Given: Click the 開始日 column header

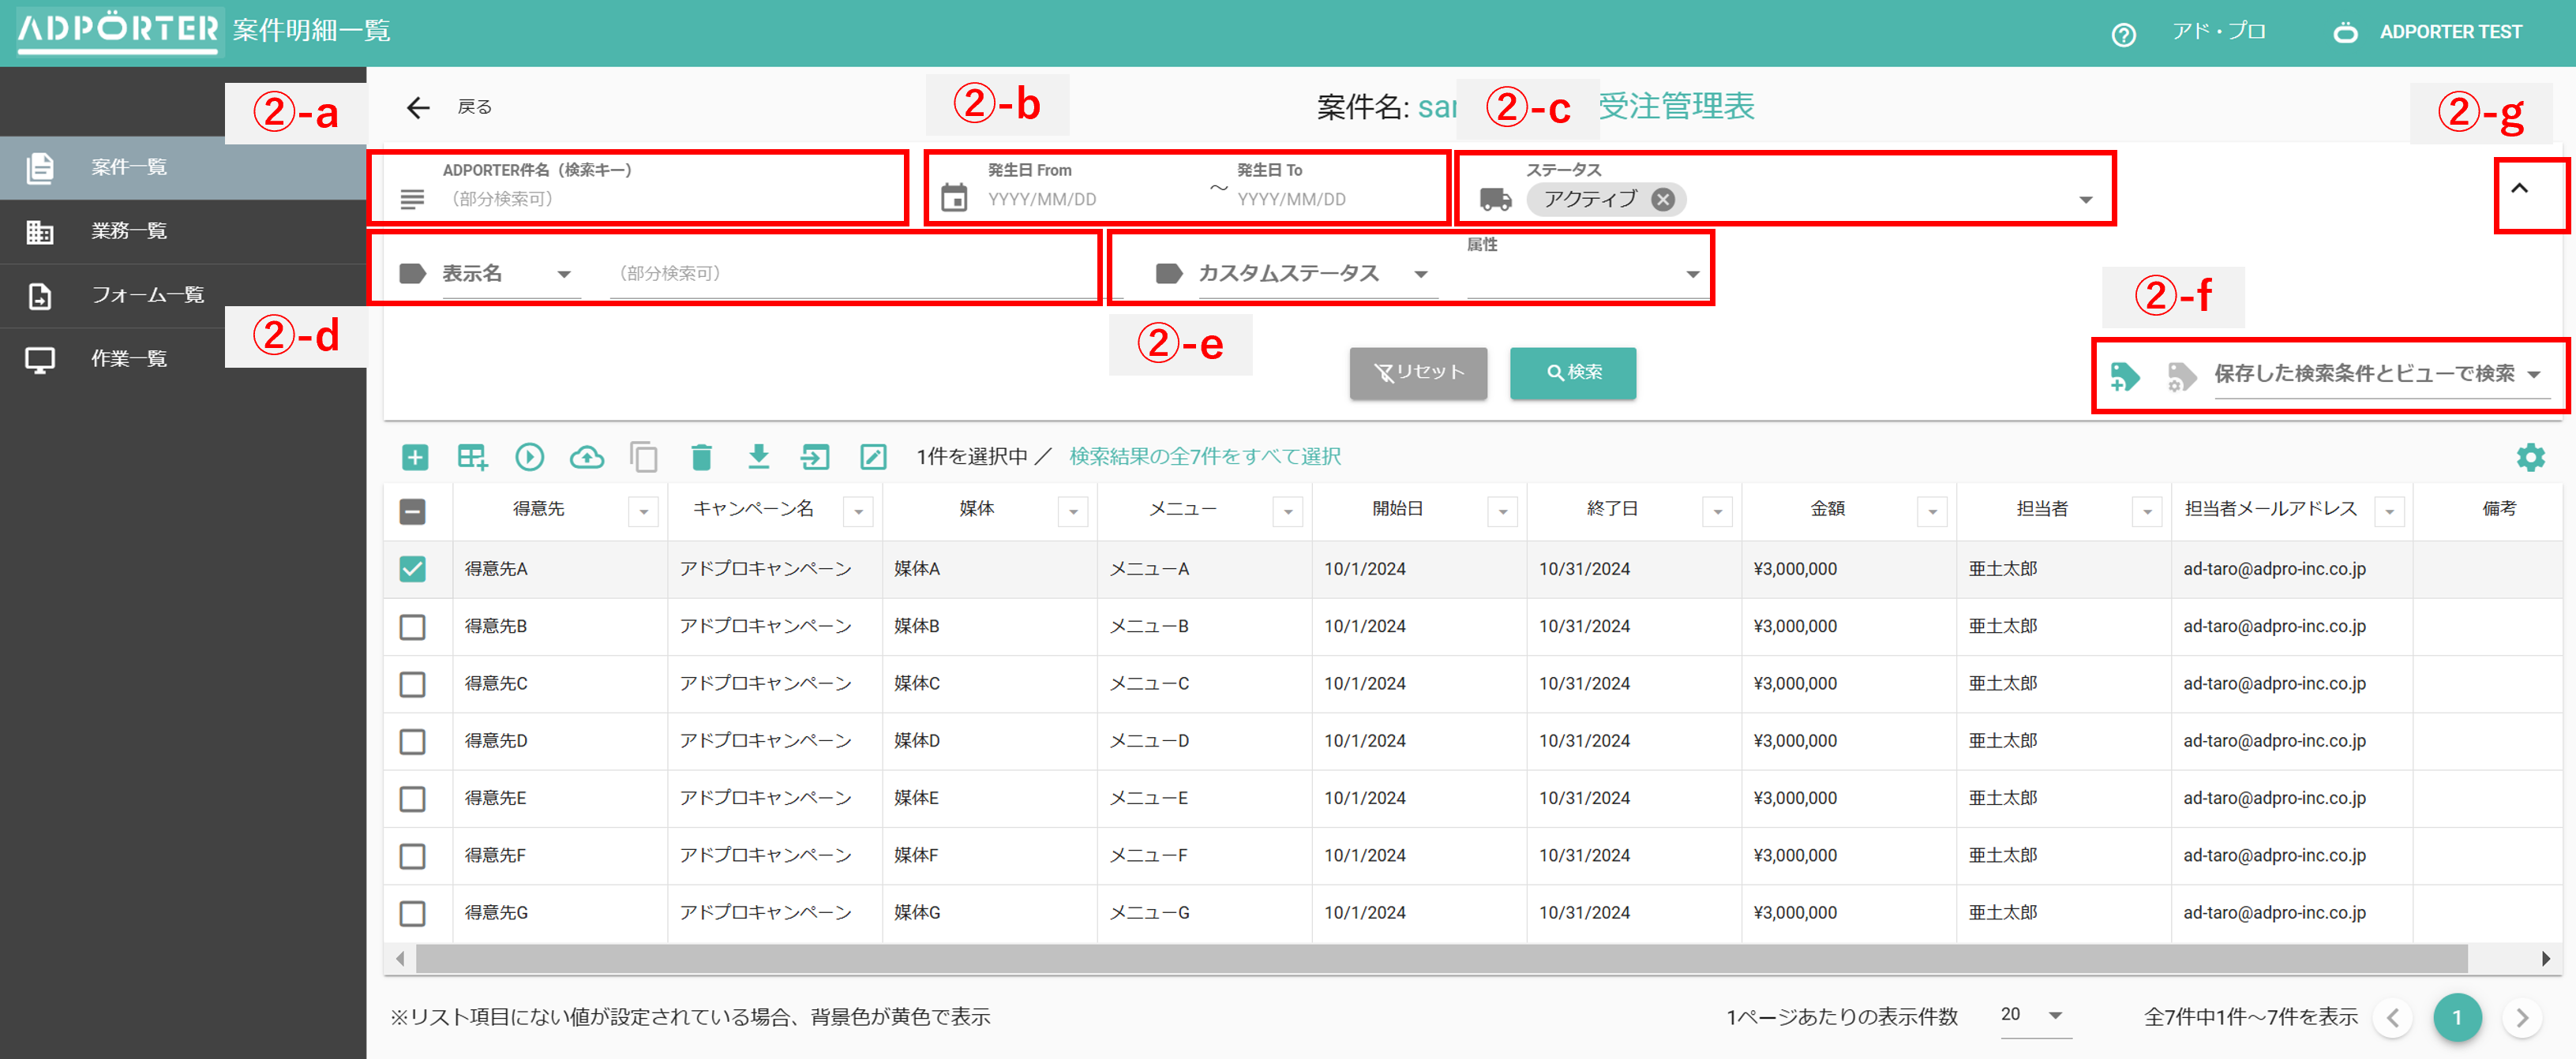Looking at the screenshot, I should tap(1397, 509).
